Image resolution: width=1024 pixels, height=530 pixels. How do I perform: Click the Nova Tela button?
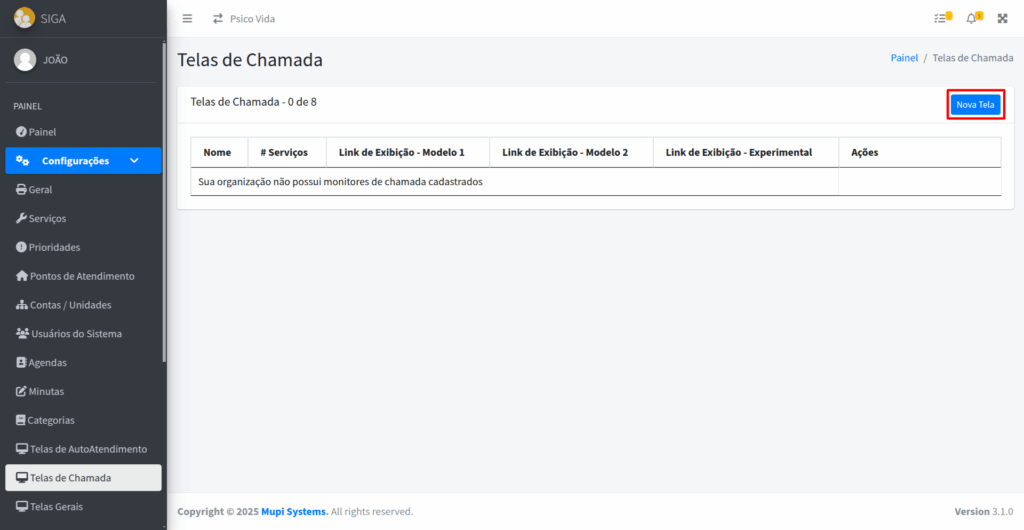click(x=975, y=104)
